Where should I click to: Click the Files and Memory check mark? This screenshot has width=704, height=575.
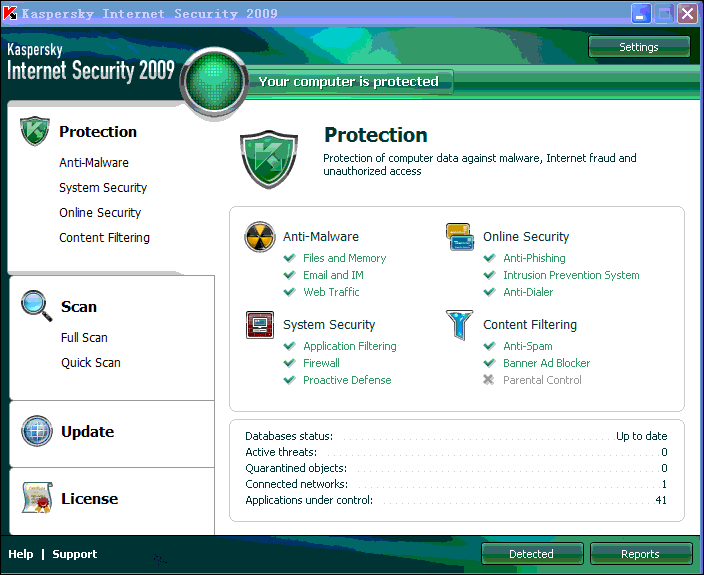click(290, 258)
